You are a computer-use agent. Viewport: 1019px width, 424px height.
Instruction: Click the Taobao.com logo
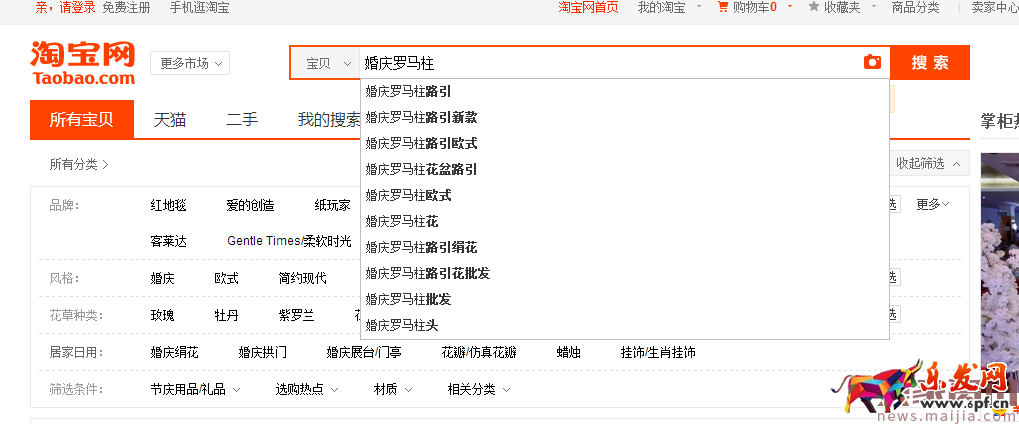pyautogui.click(x=83, y=63)
